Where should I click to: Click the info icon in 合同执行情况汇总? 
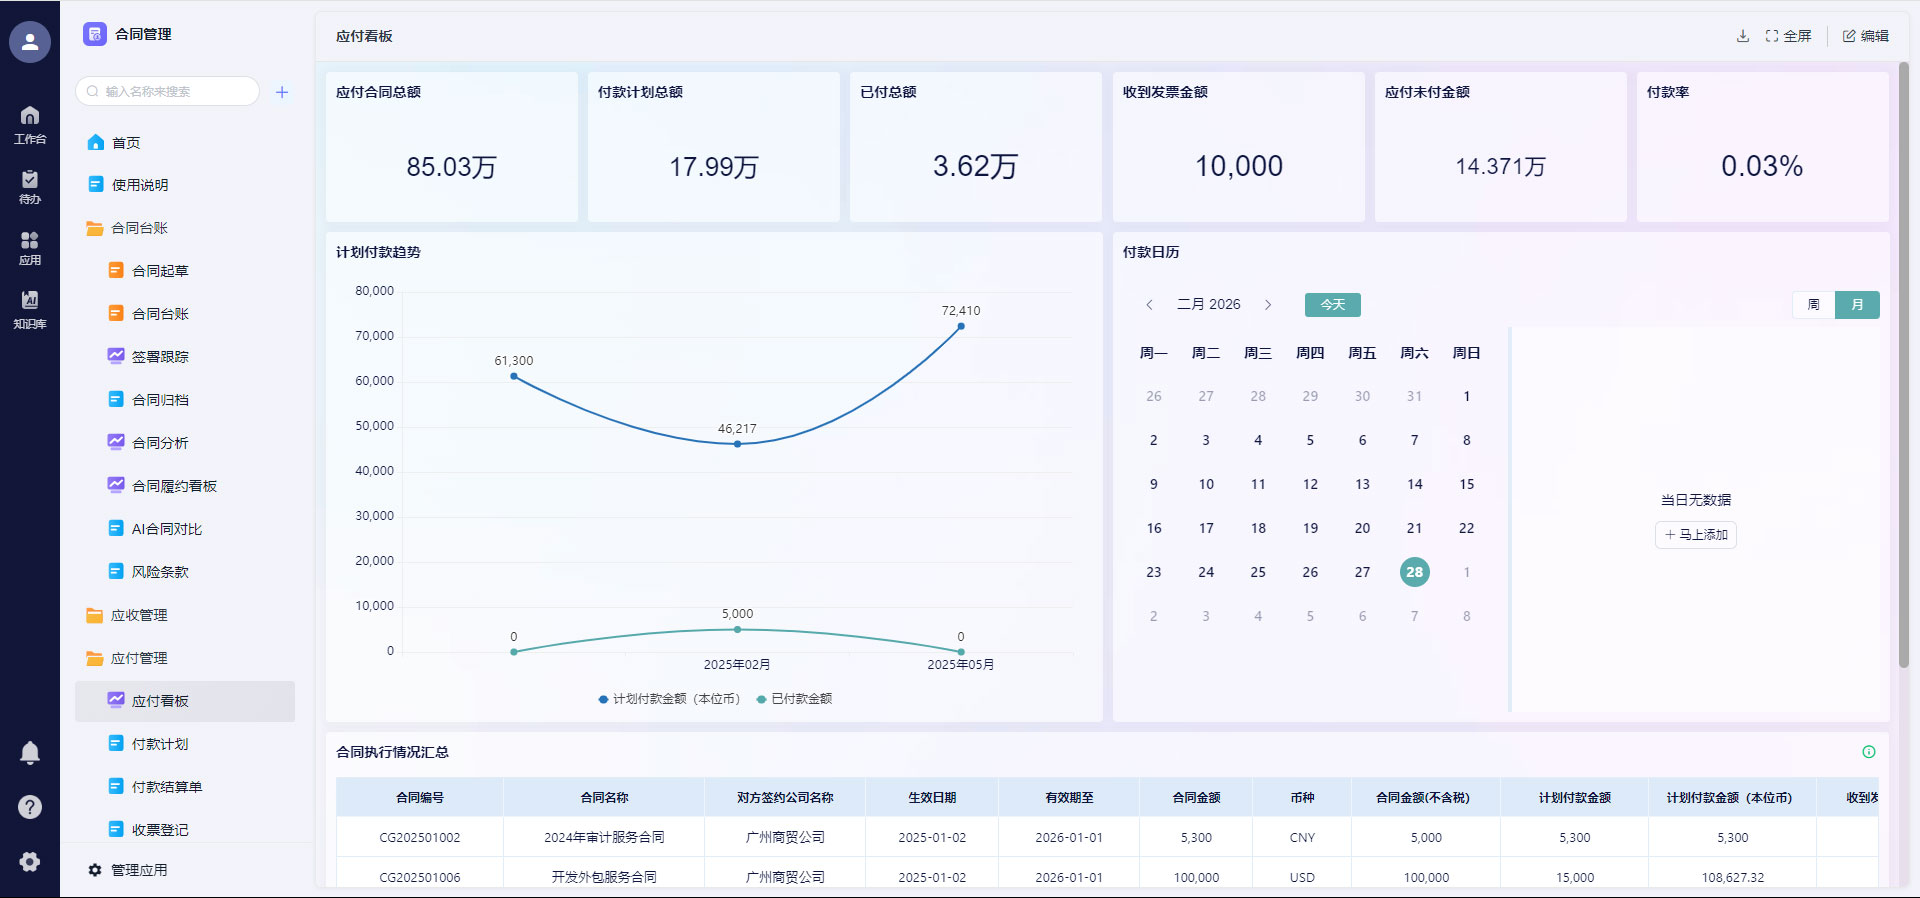(x=1868, y=752)
